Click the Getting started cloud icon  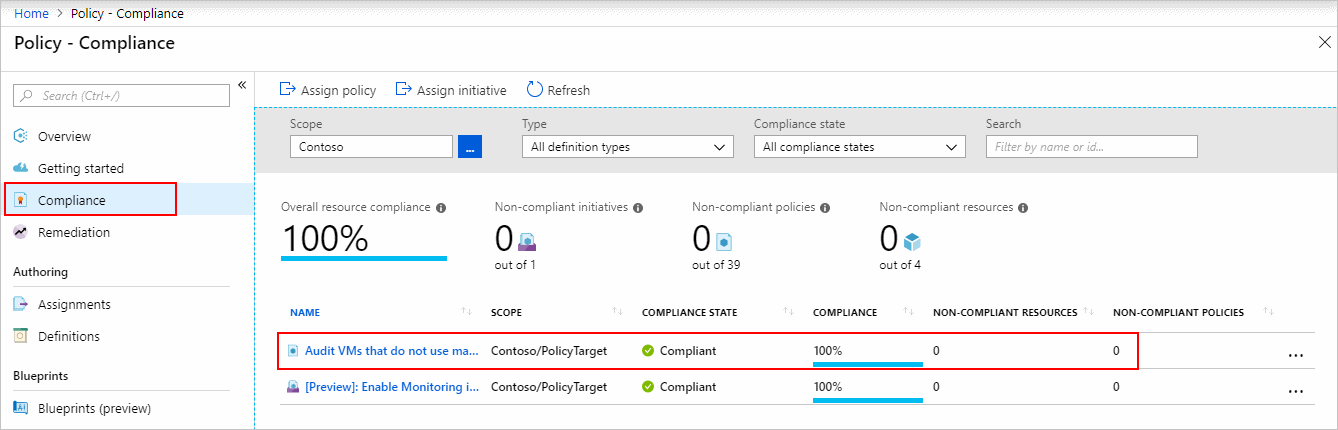21,168
